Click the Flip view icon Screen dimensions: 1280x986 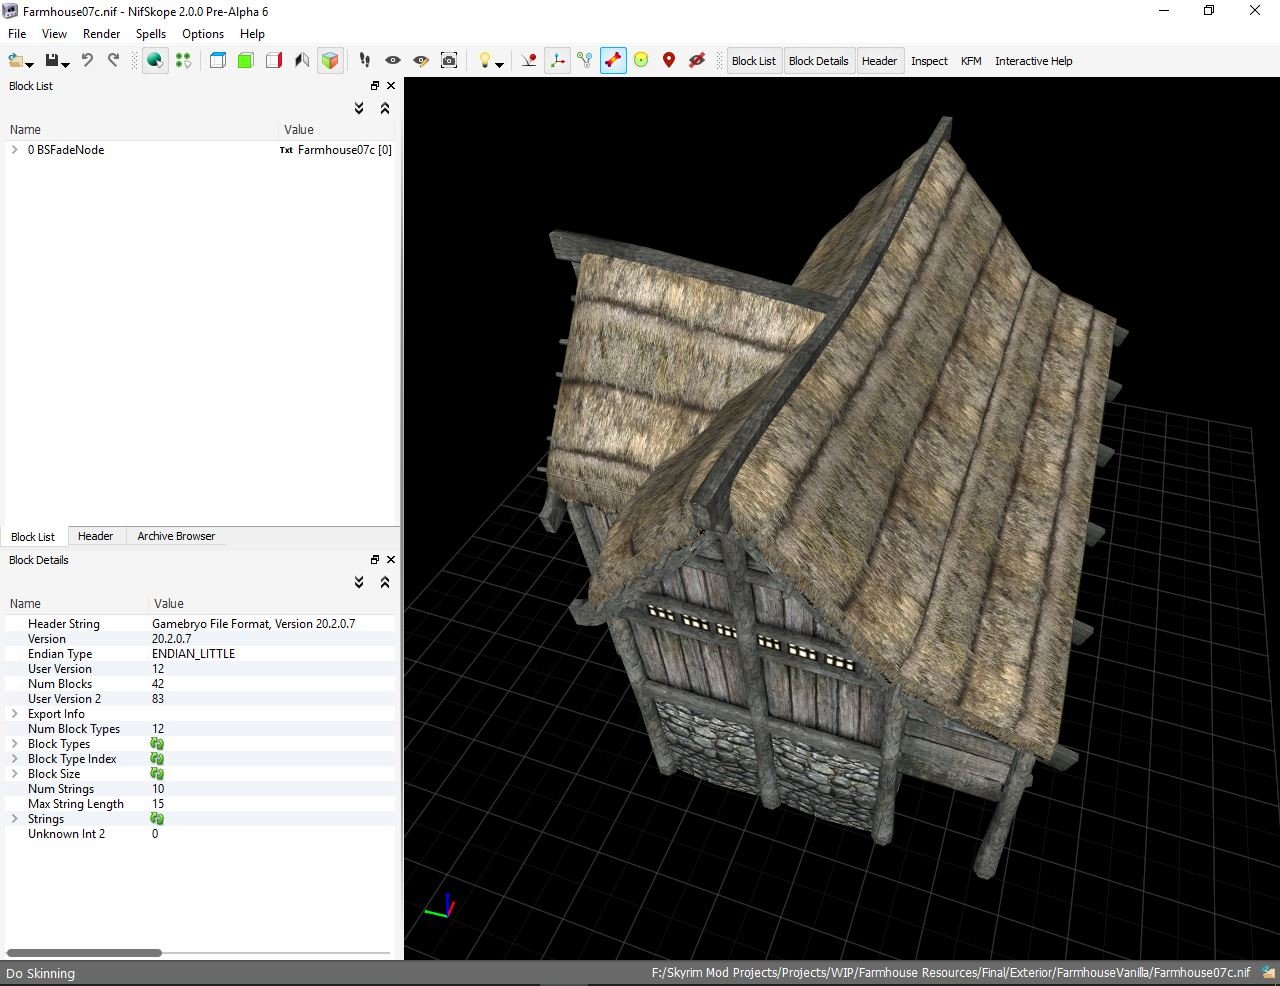point(302,61)
